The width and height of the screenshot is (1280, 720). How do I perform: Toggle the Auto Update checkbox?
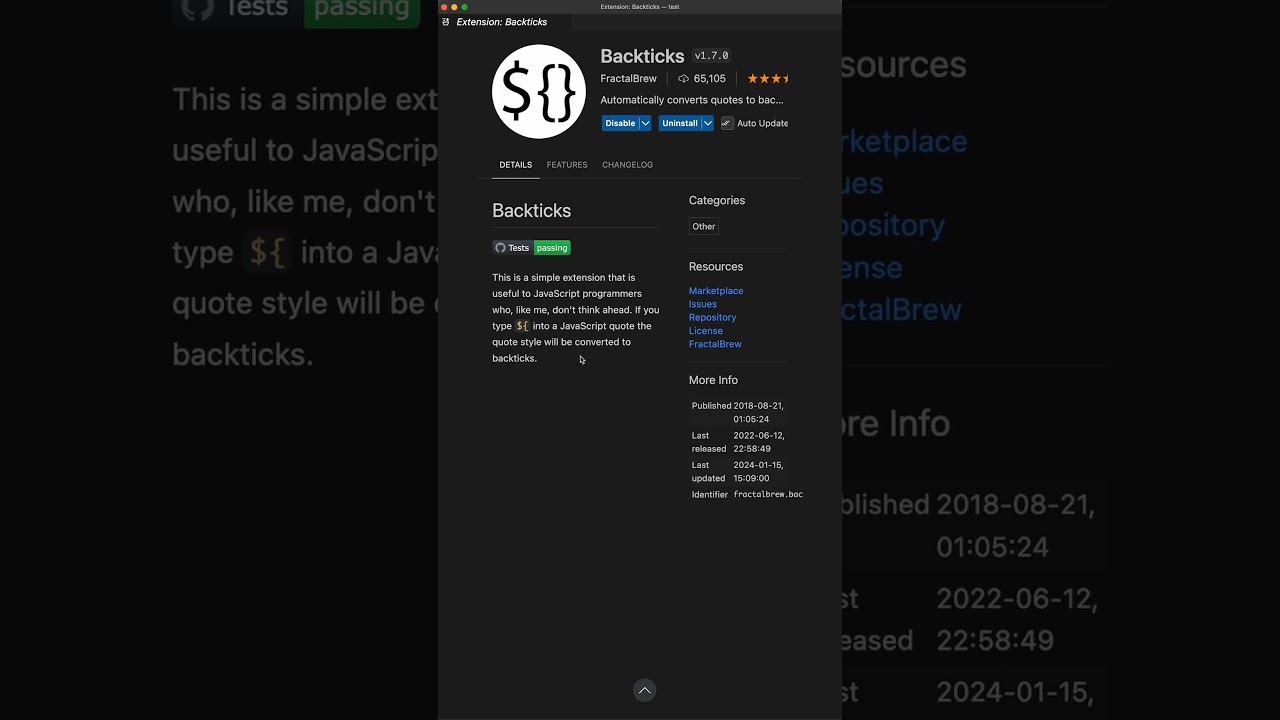point(727,123)
